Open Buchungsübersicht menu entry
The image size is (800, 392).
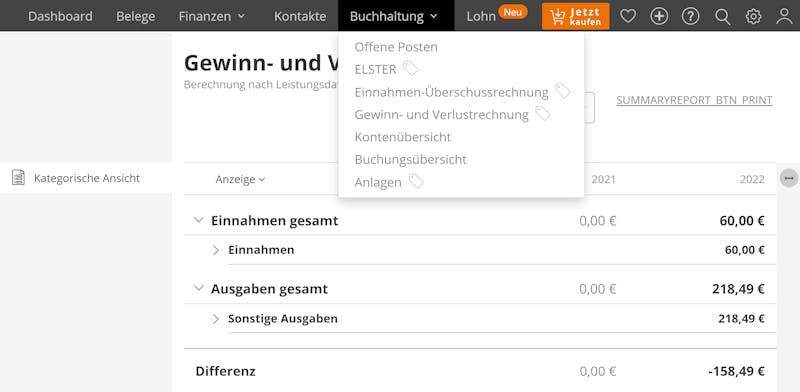coord(411,159)
